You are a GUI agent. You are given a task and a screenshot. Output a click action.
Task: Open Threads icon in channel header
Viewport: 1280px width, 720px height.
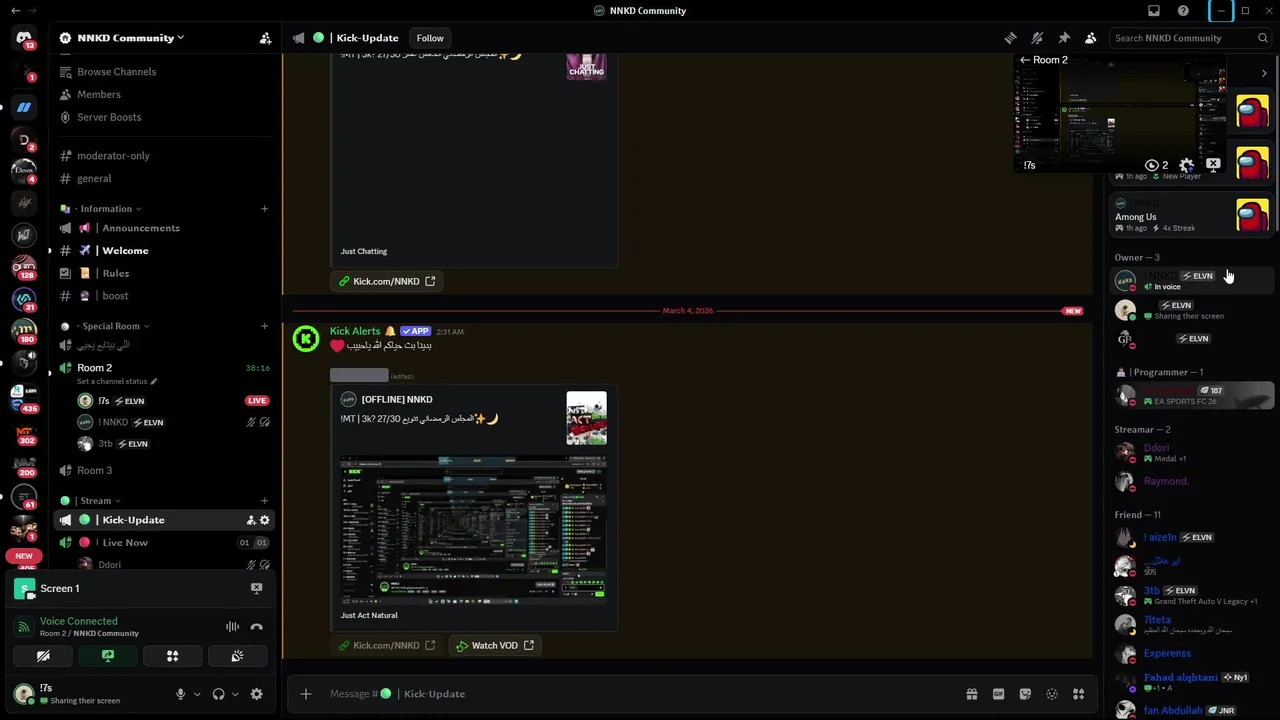1010,38
